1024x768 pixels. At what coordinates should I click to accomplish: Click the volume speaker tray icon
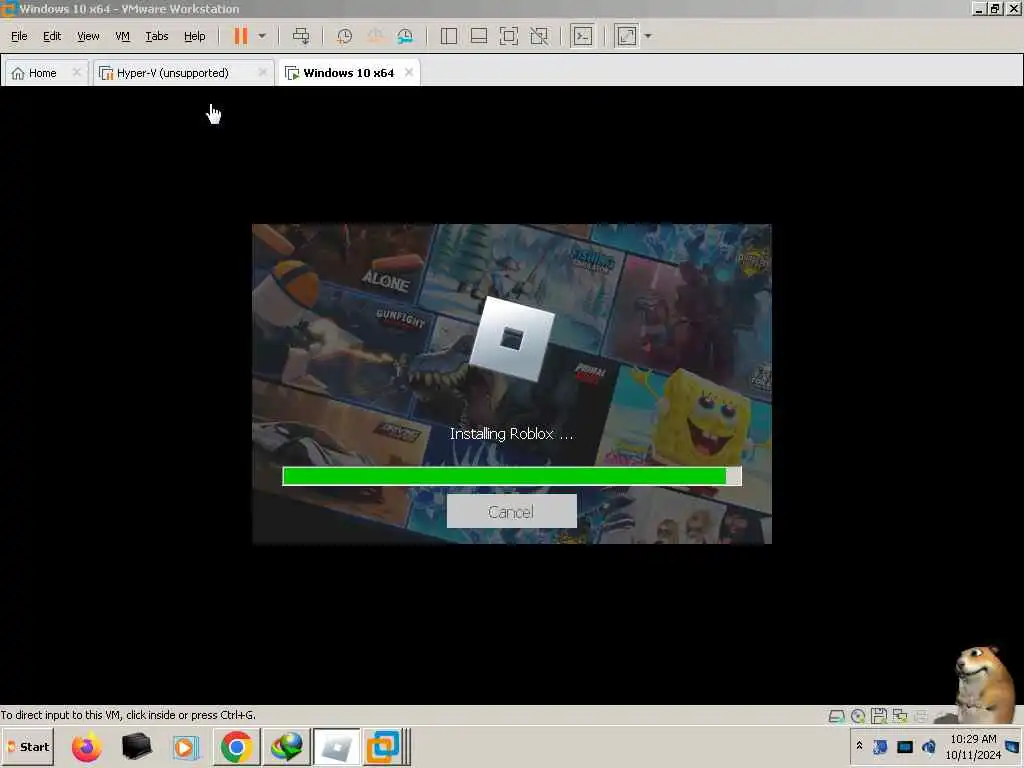929,746
